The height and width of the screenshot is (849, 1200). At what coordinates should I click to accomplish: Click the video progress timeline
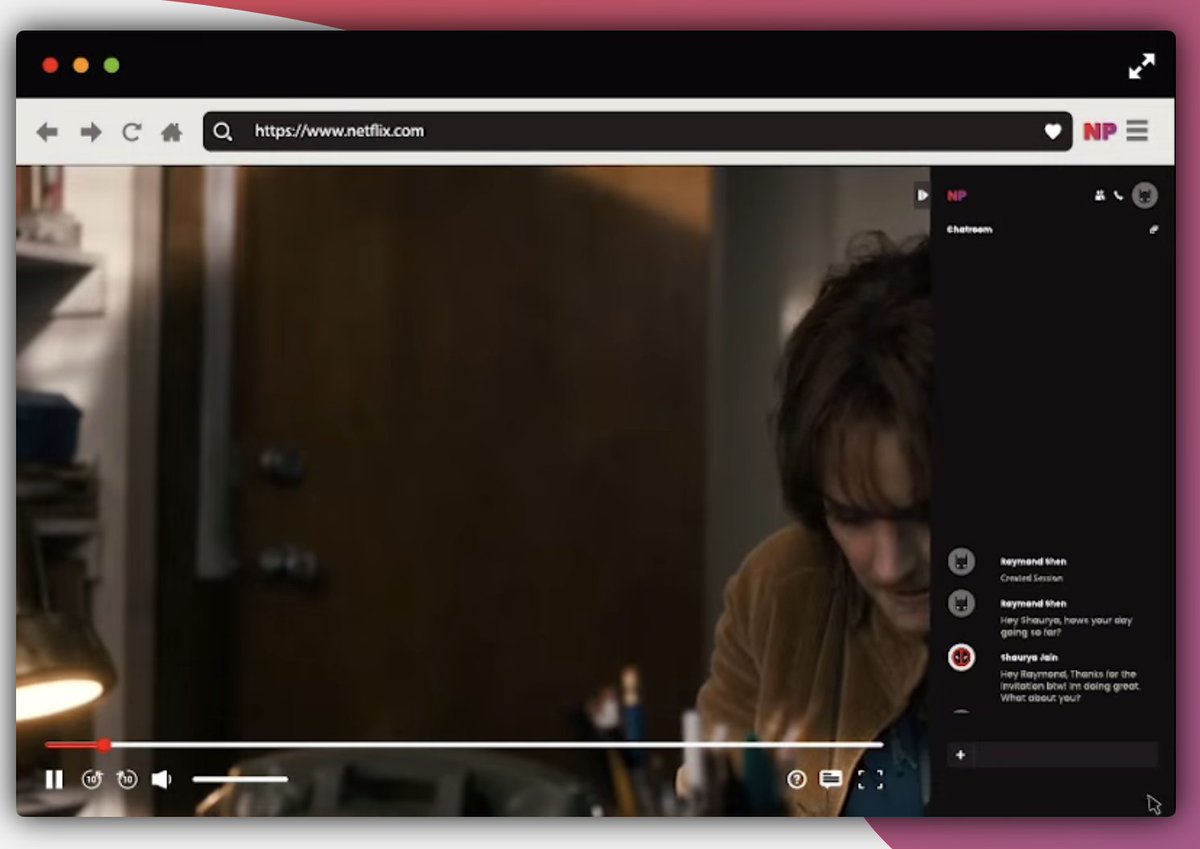464,745
